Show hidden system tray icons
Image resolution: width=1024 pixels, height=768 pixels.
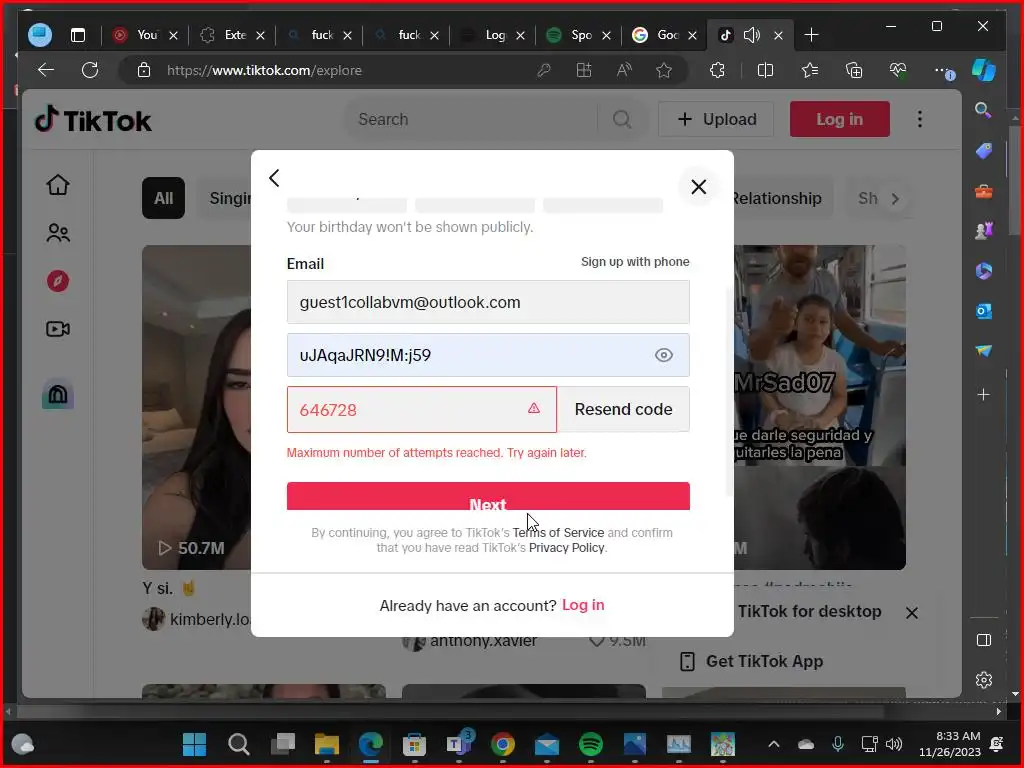click(773, 744)
